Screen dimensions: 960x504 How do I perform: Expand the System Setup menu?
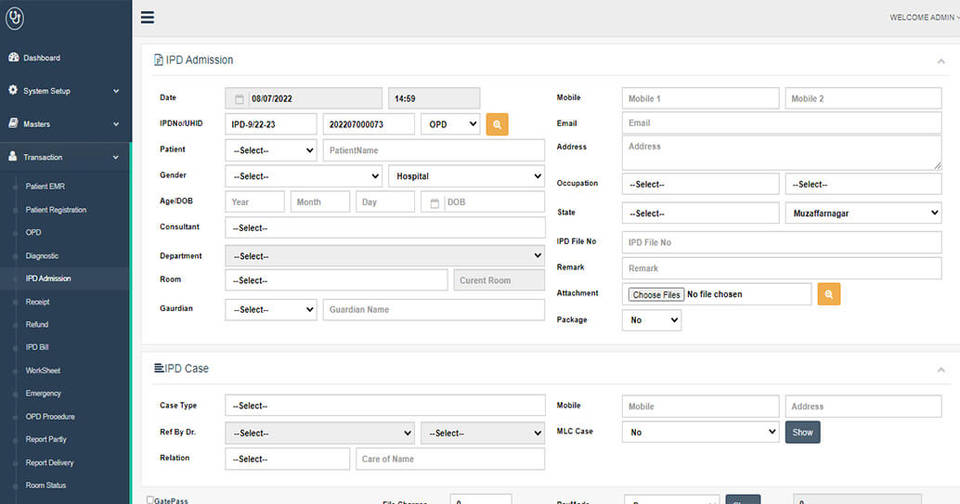(x=65, y=91)
